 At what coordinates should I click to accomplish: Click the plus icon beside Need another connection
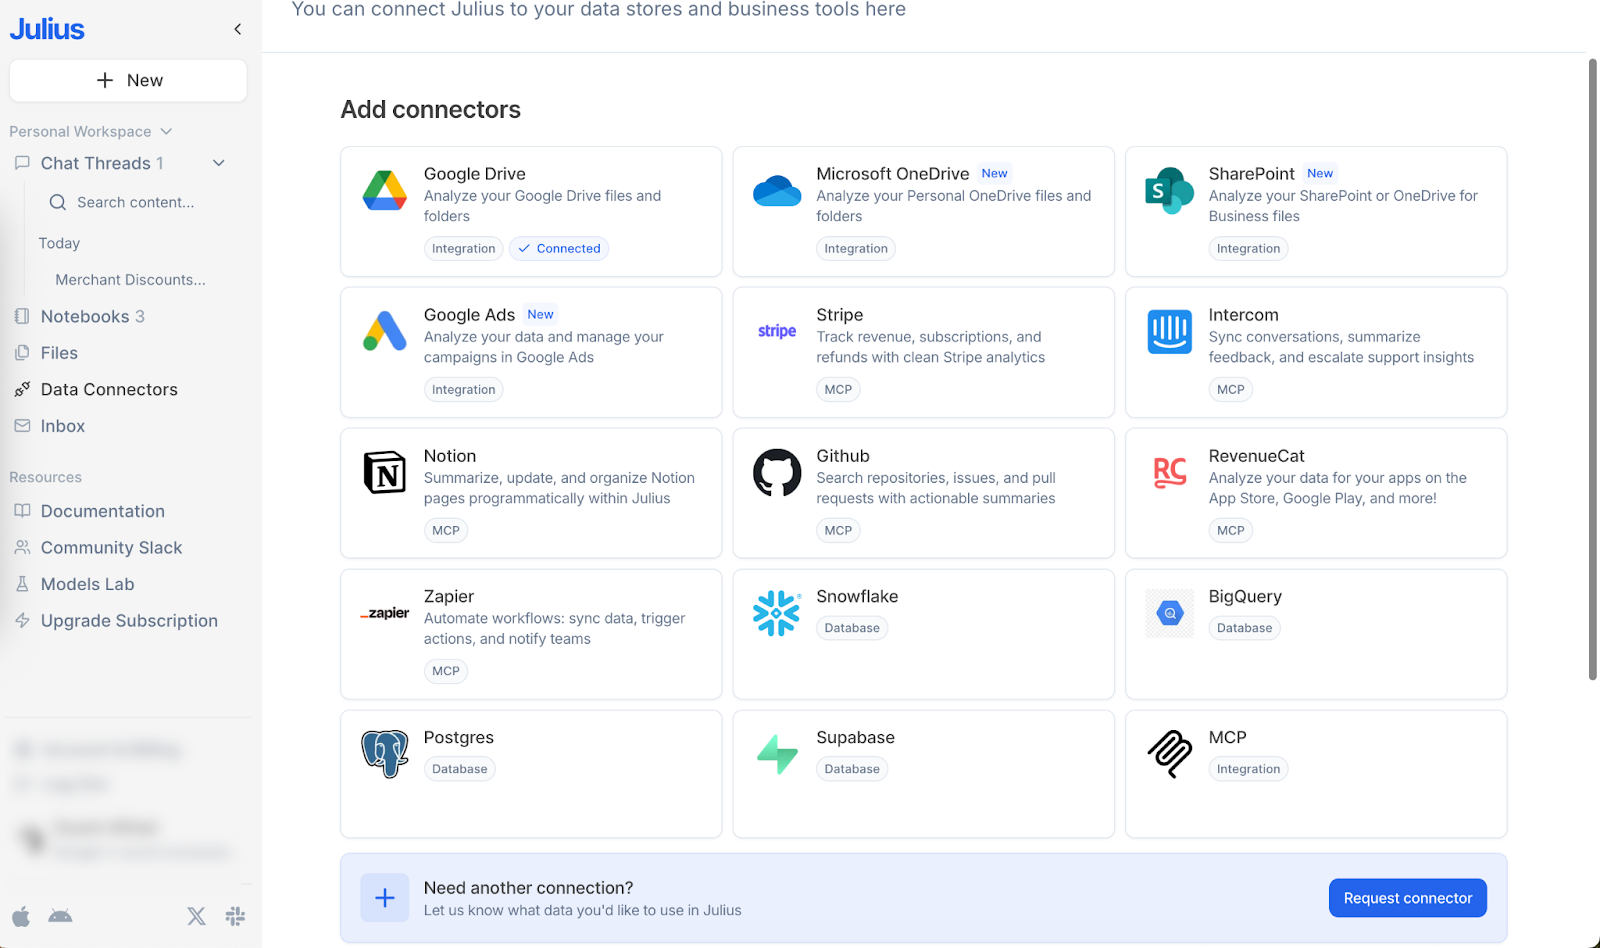[x=385, y=898]
